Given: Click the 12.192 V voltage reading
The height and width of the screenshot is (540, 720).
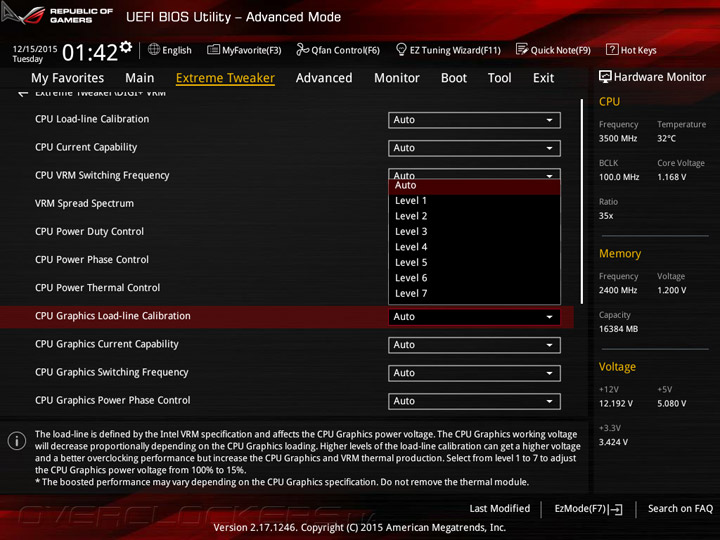Looking at the screenshot, I should click(616, 403).
